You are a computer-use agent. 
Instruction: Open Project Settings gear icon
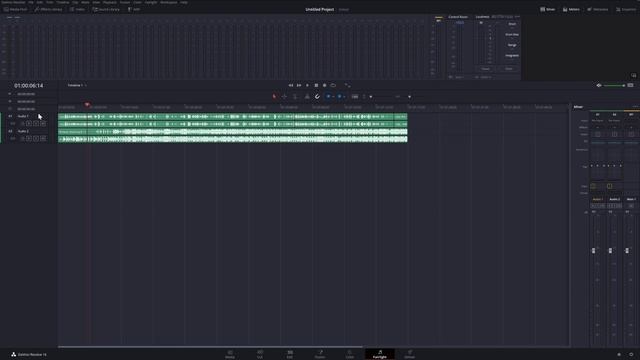pyautogui.click(x=631, y=355)
